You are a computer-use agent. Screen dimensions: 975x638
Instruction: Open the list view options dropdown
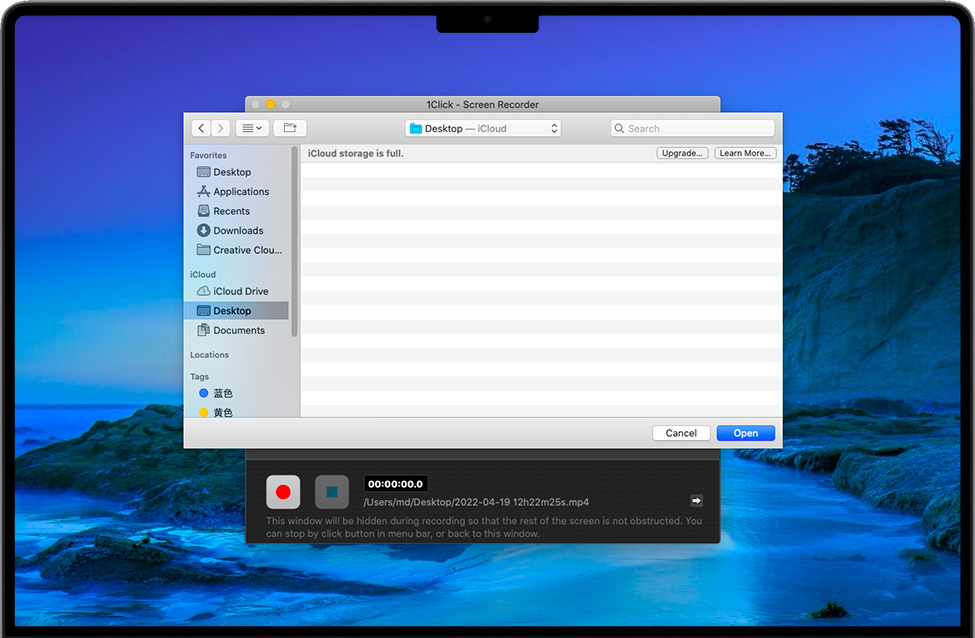252,128
